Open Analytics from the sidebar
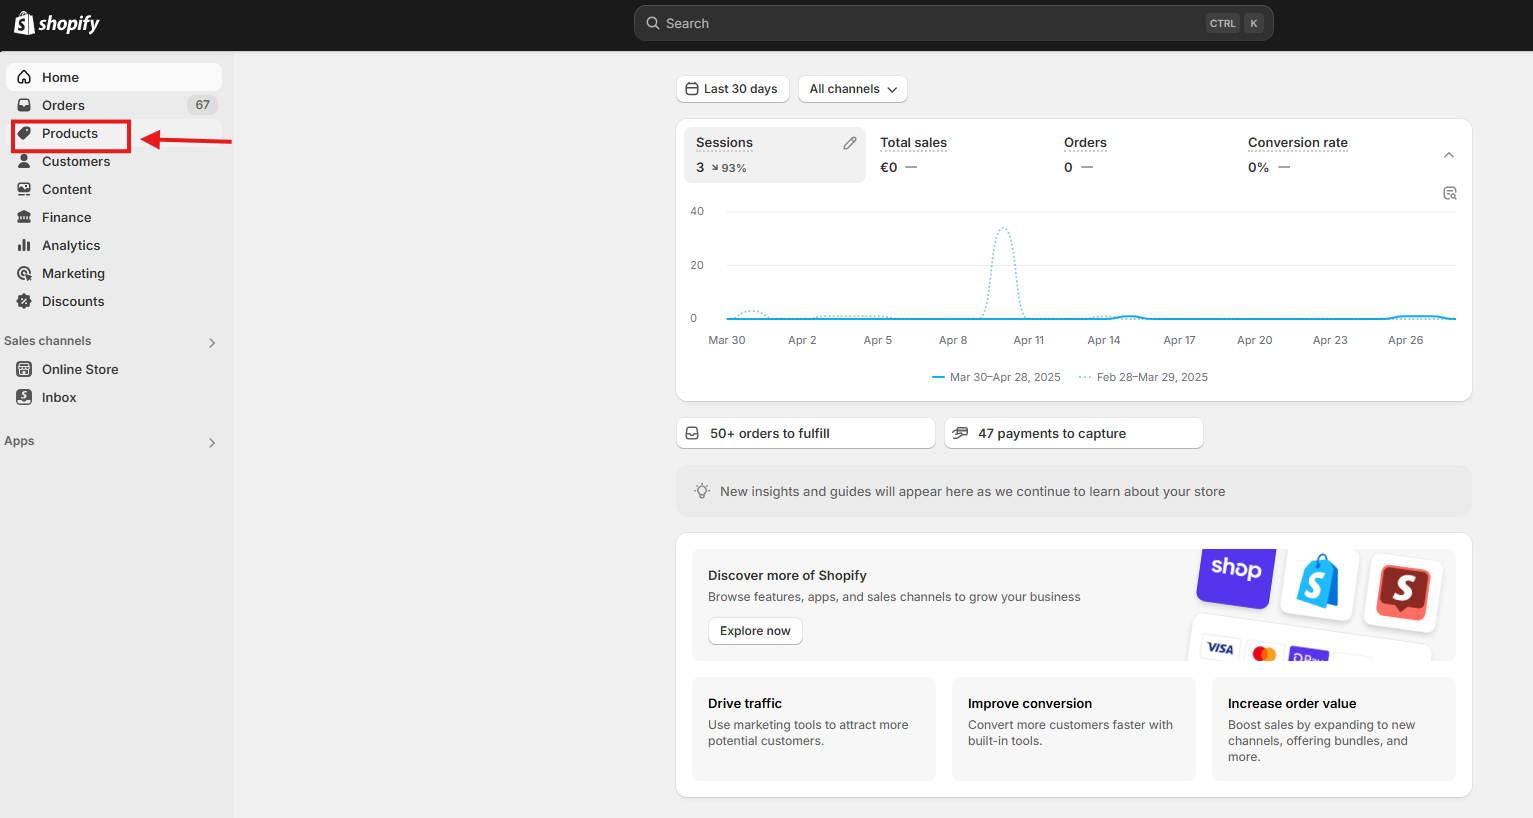This screenshot has width=1533, height=818. (114, 245)
